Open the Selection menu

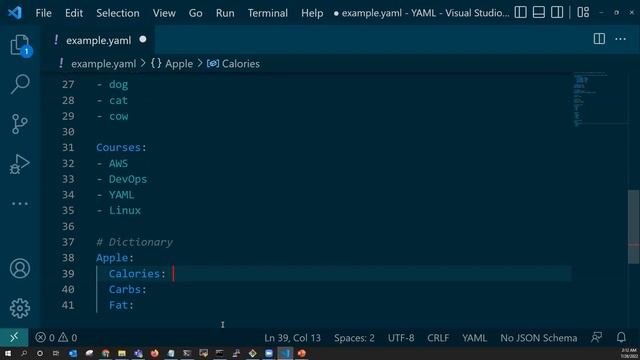(118, 13)
